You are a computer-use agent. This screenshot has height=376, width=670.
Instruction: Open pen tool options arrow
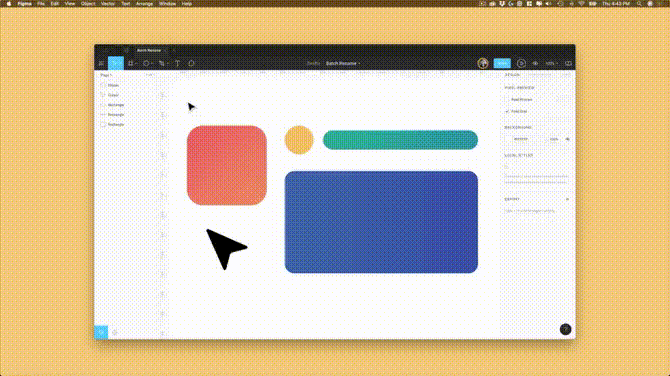(168, 64)
